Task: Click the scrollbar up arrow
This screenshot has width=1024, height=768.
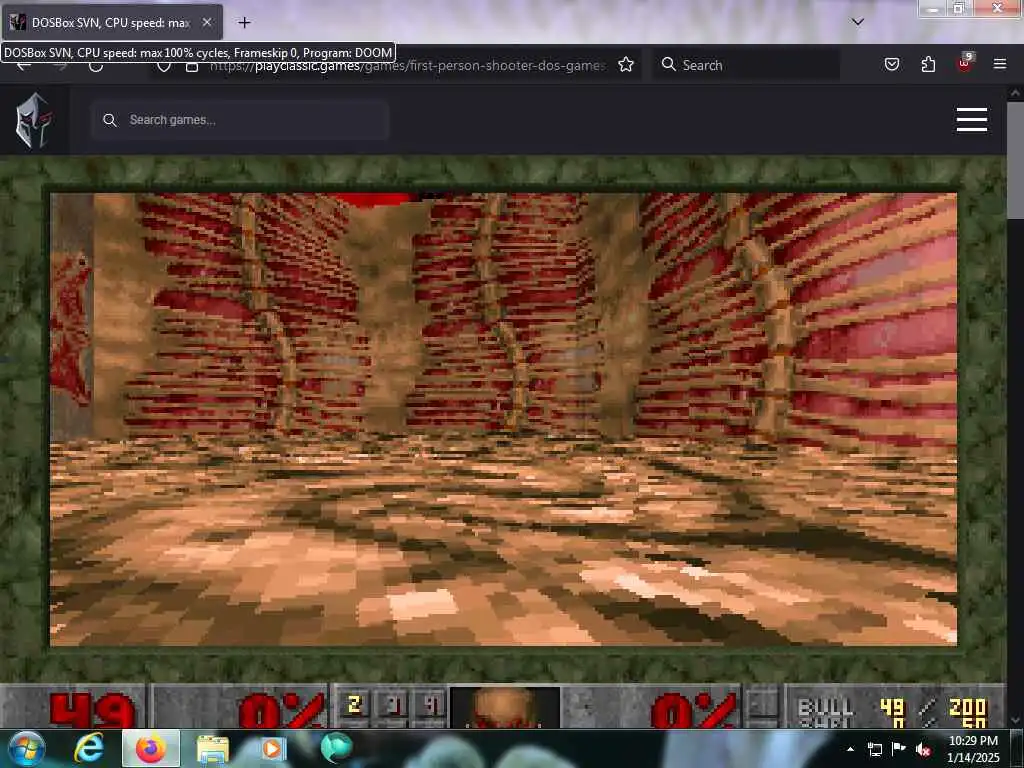Action: 1015,93
